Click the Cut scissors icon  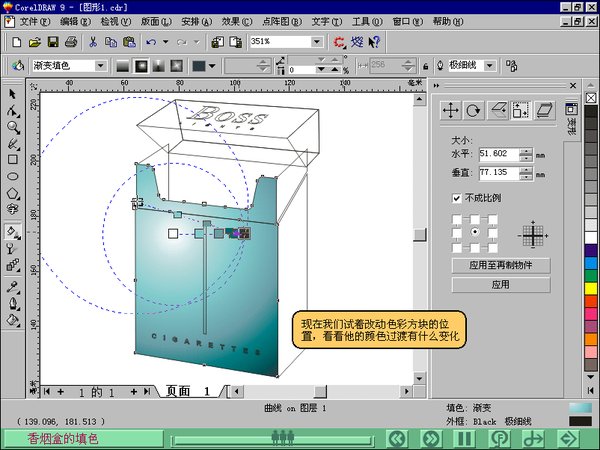pos(93,42)
